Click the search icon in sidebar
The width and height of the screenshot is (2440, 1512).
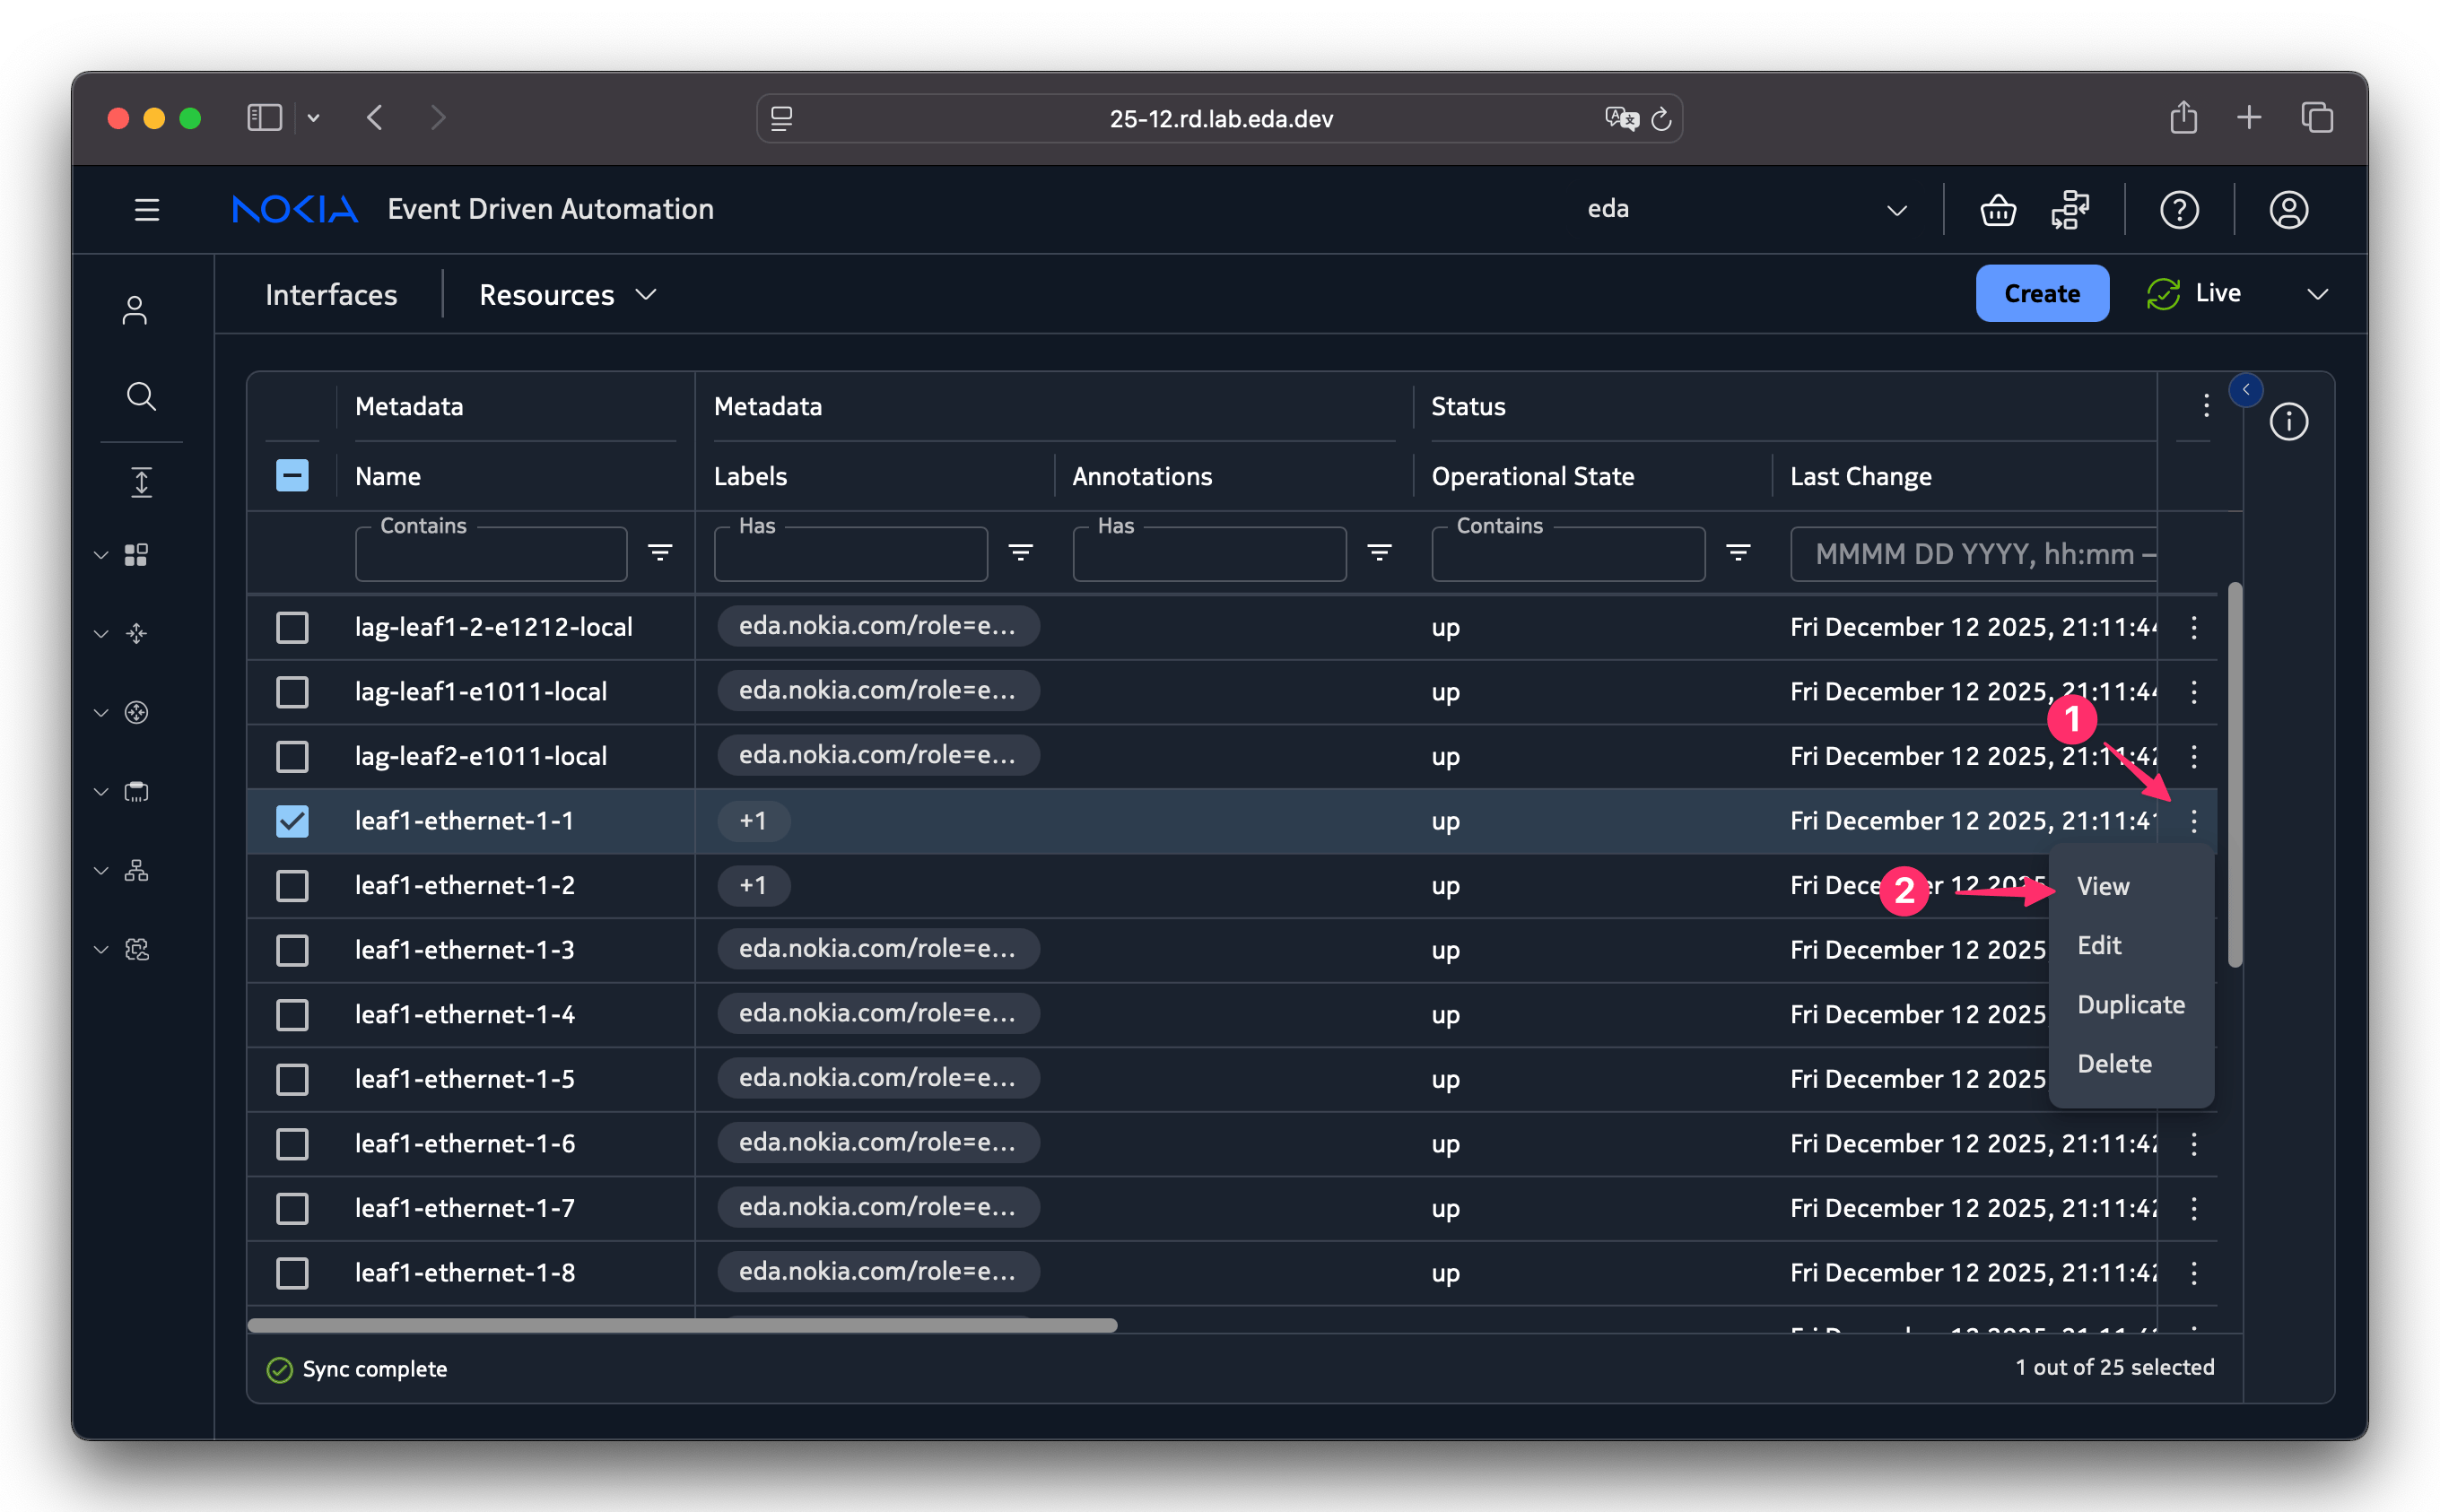coord(141,396)
